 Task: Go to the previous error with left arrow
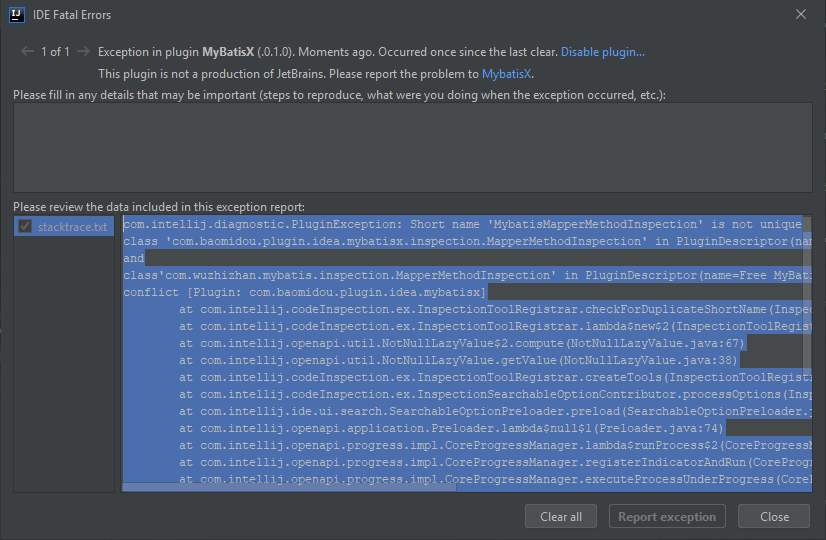27,52
